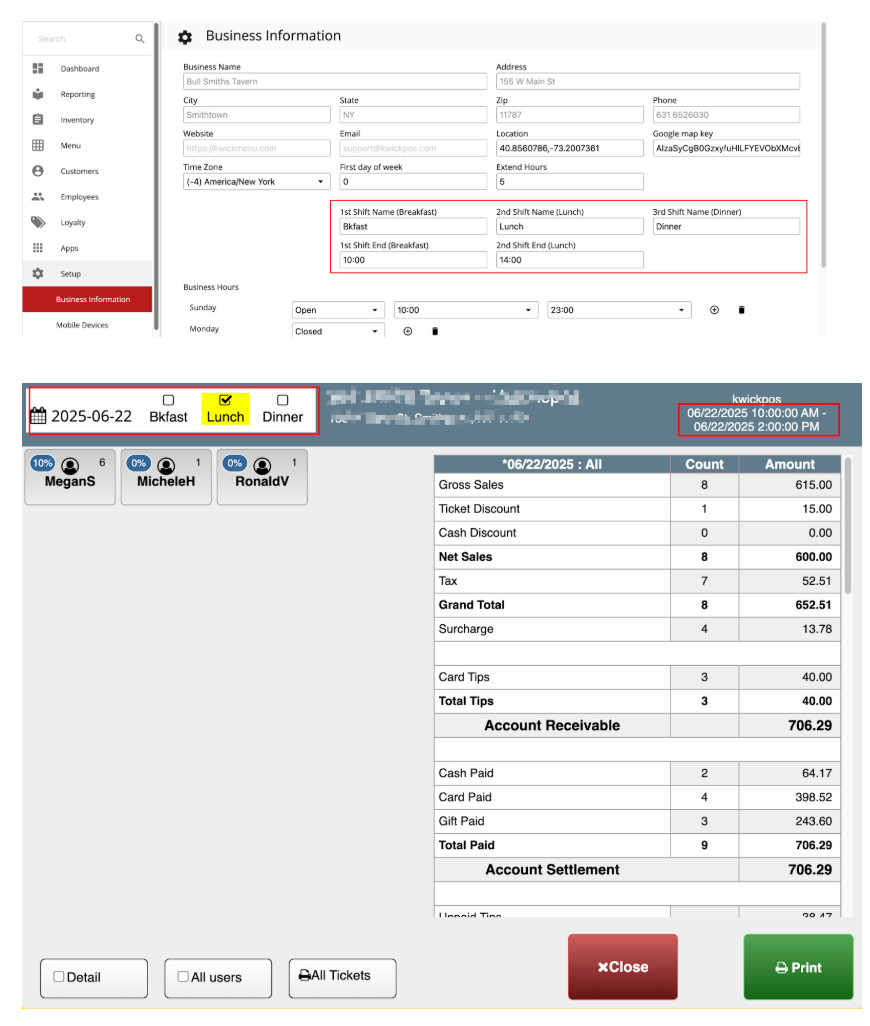
Task: Click the Account Receivable row
Action: click(x=637, y=725)
